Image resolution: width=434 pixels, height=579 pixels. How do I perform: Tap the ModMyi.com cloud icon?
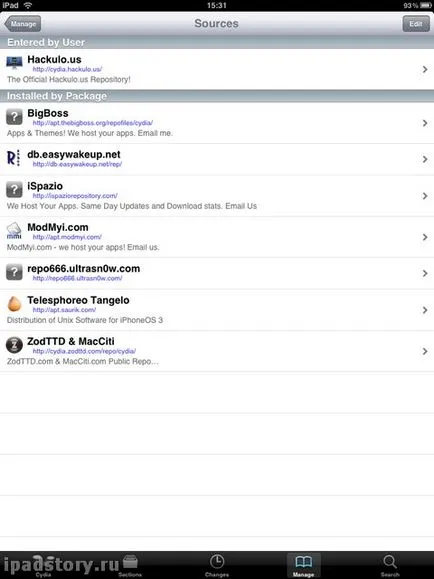[14, 230]
